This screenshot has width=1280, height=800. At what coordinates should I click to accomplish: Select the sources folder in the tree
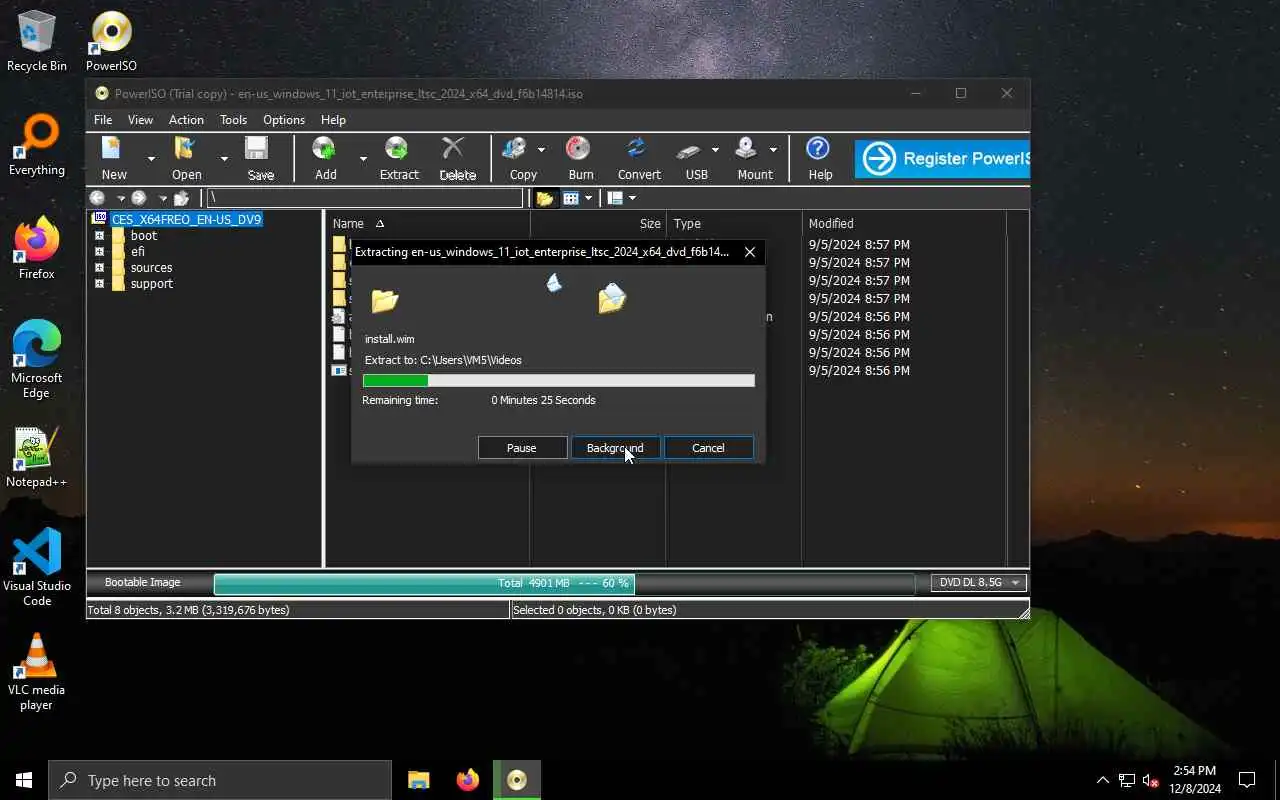click(x=151, y=268)
